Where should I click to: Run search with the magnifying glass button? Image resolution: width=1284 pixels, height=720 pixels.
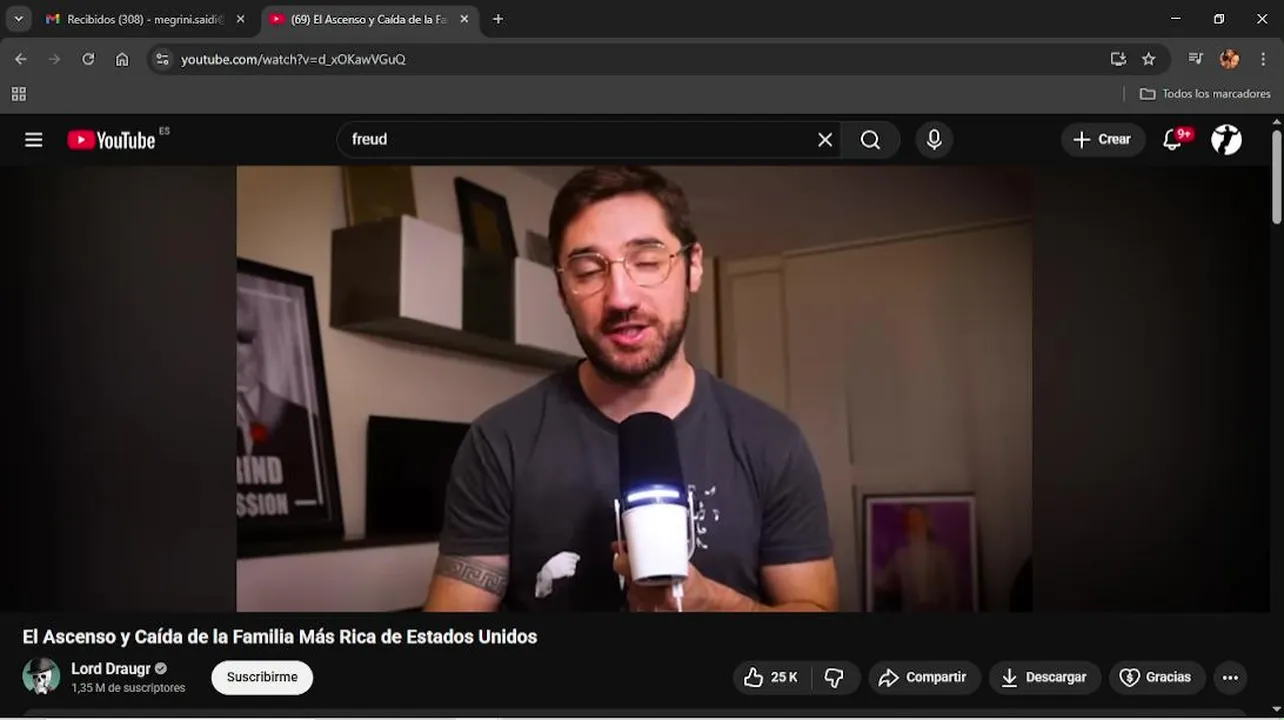(x=870, y=140)
